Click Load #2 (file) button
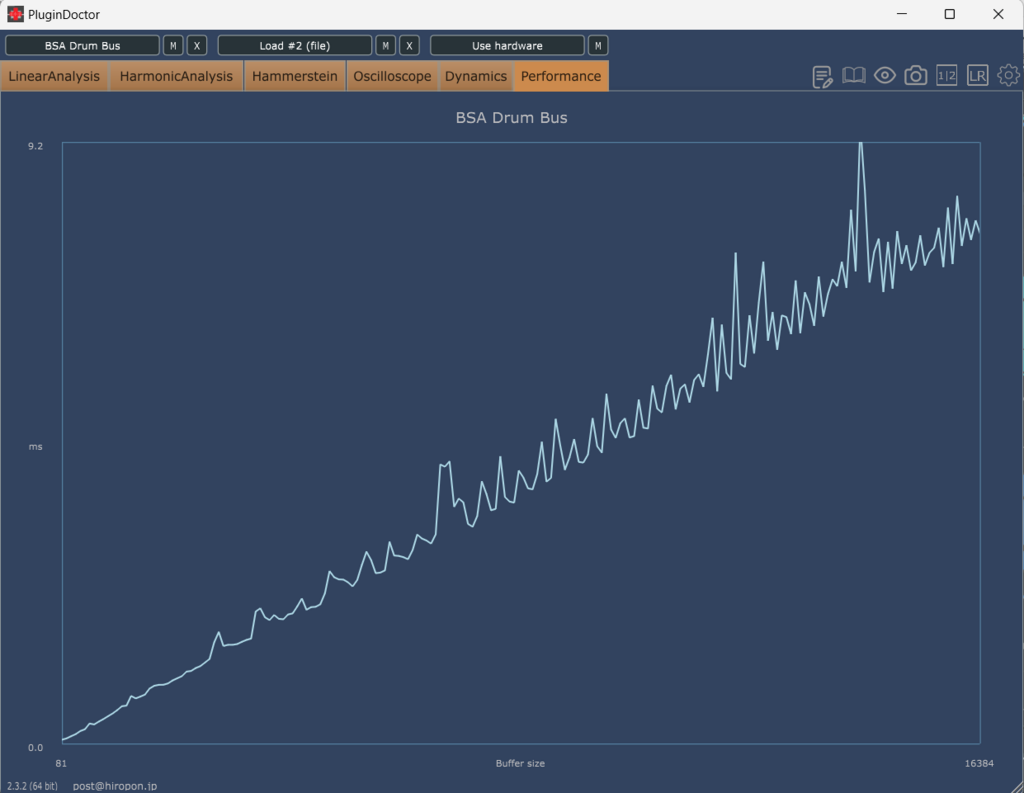Viewport: 1024px width, 793px height. tap(295, 46)
